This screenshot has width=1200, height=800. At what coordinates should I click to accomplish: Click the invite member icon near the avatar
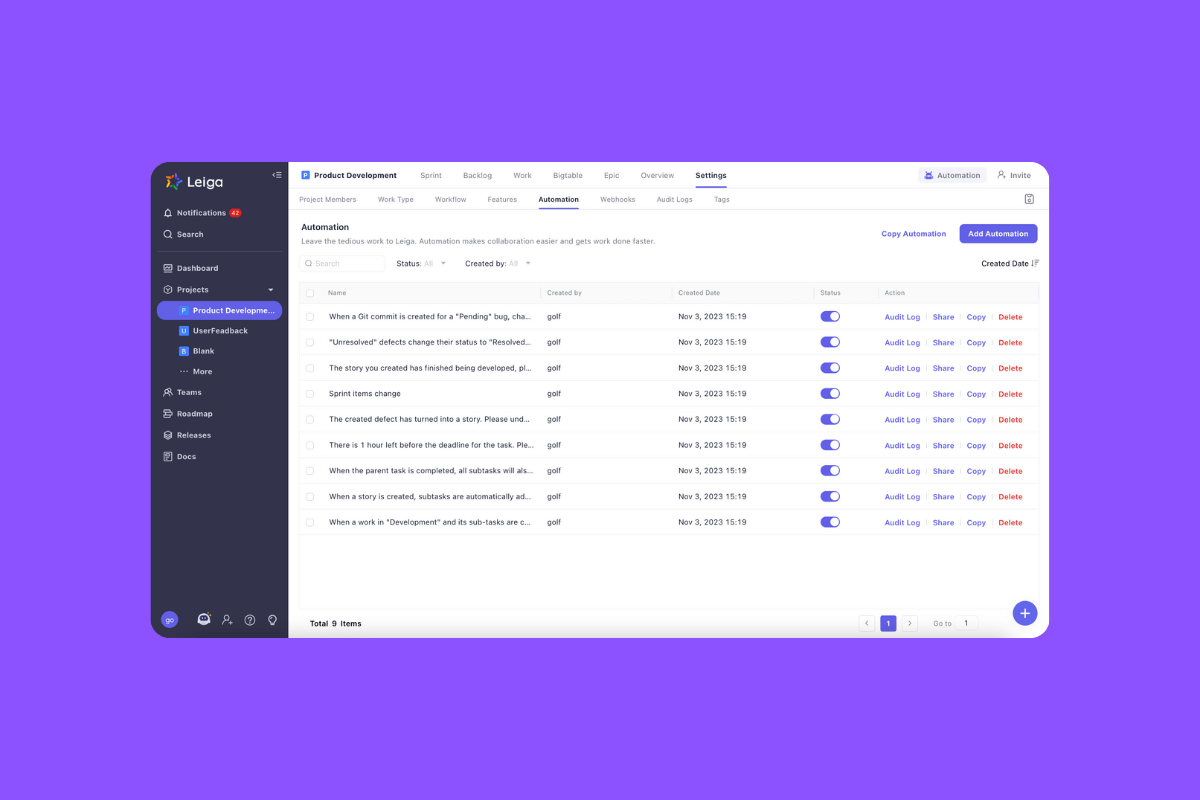click(227, 620)
